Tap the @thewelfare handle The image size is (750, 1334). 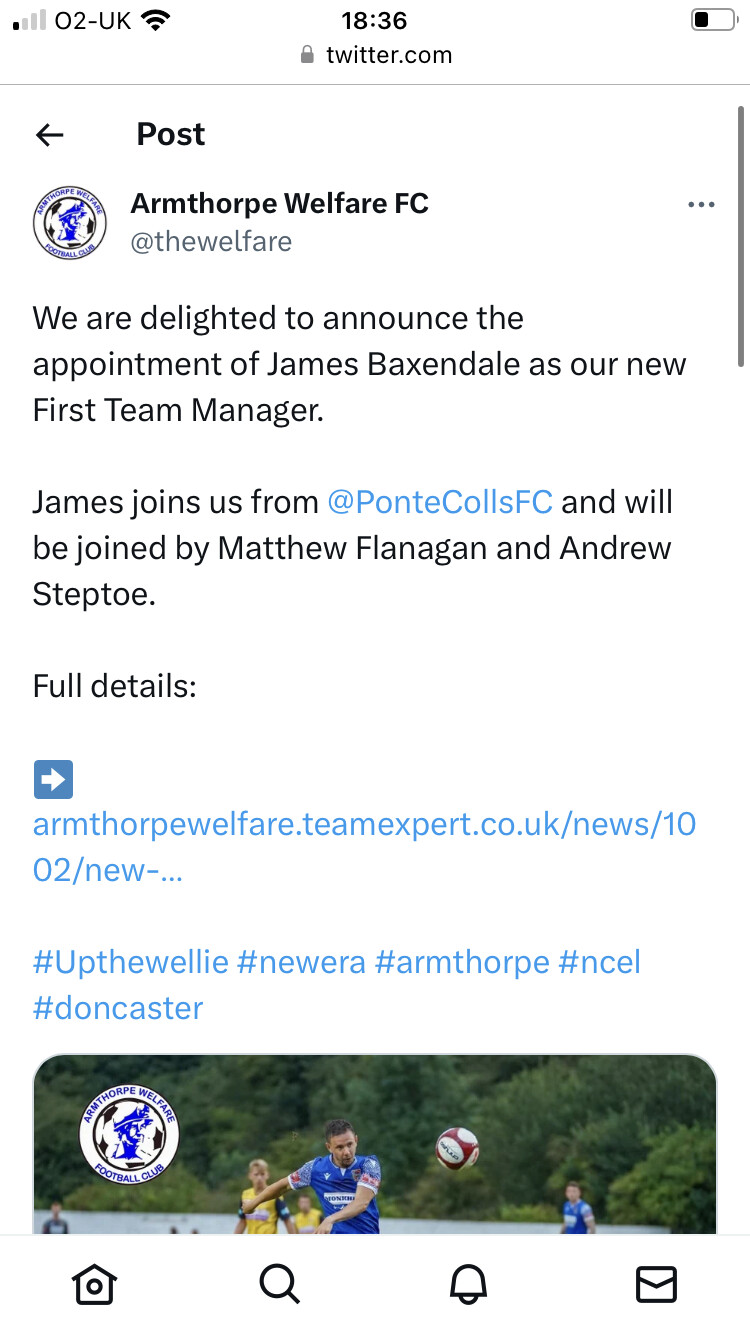tap(211, 242)
